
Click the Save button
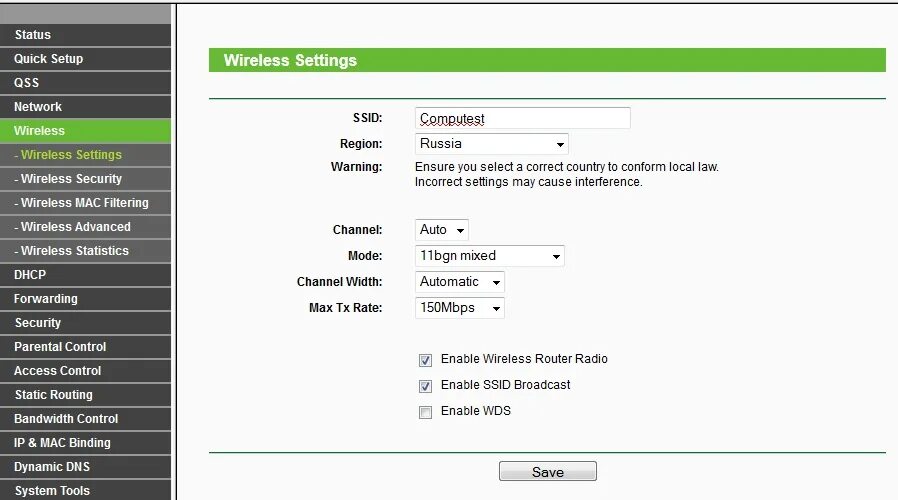click(548, 471)
